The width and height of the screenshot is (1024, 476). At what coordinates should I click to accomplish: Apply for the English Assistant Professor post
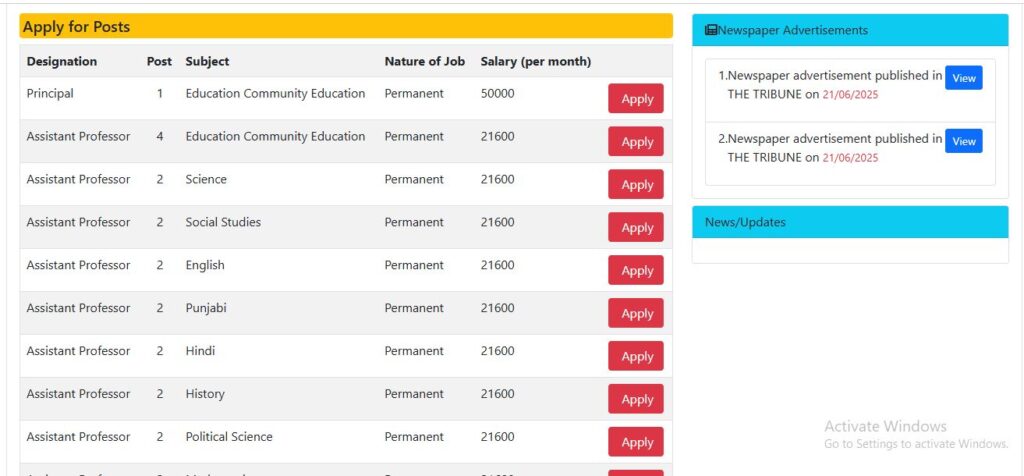coord(636,271)
